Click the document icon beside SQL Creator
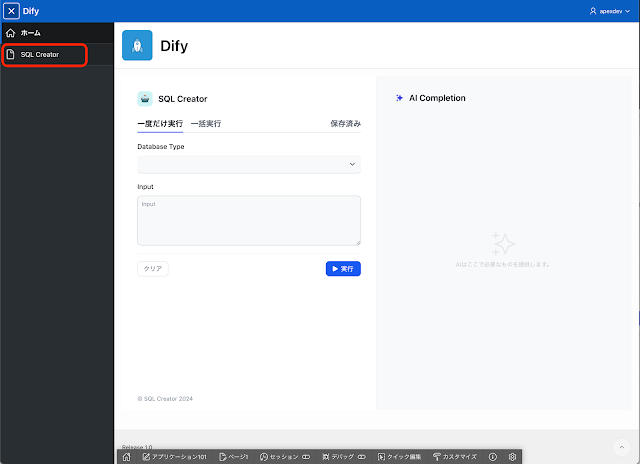The image size is (640, 464). 11,54
